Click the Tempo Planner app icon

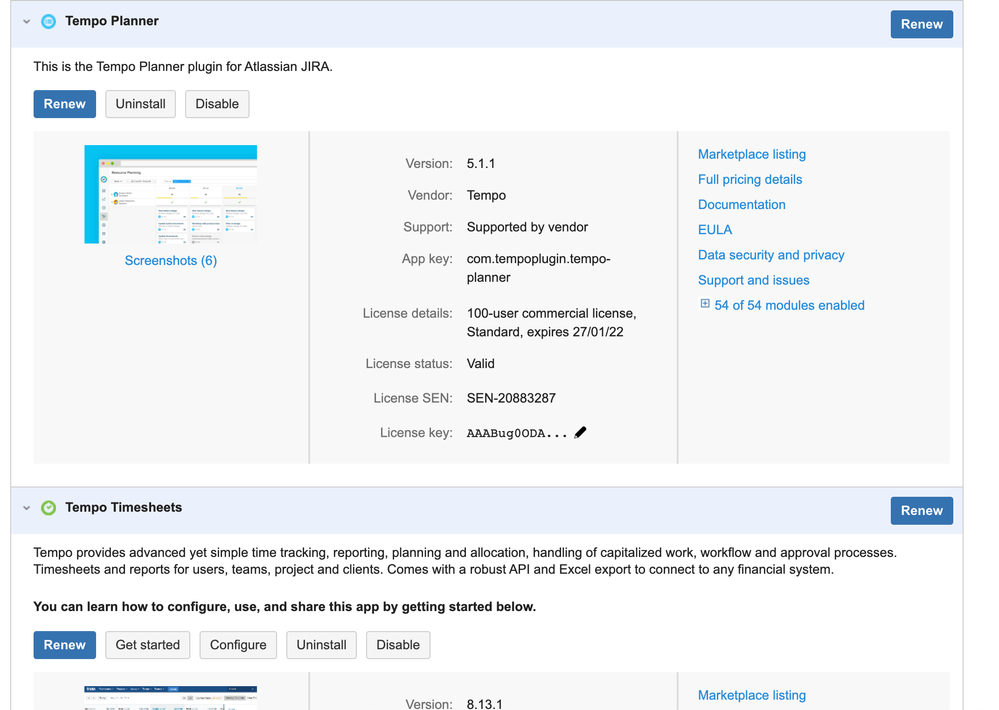click(x=48, y=21)
